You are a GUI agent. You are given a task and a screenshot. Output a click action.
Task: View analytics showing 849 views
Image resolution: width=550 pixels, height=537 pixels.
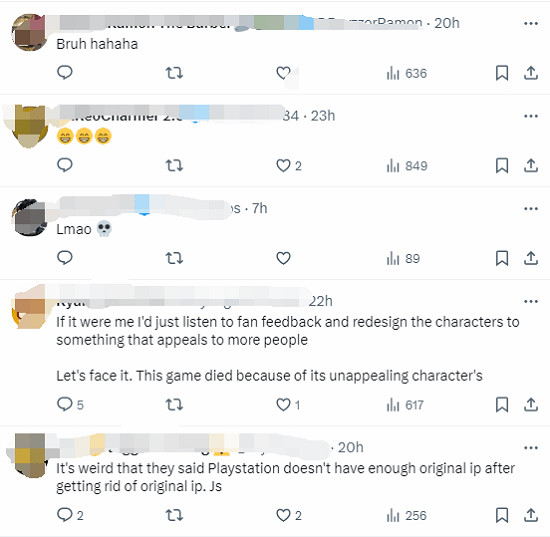pos(407,166)
